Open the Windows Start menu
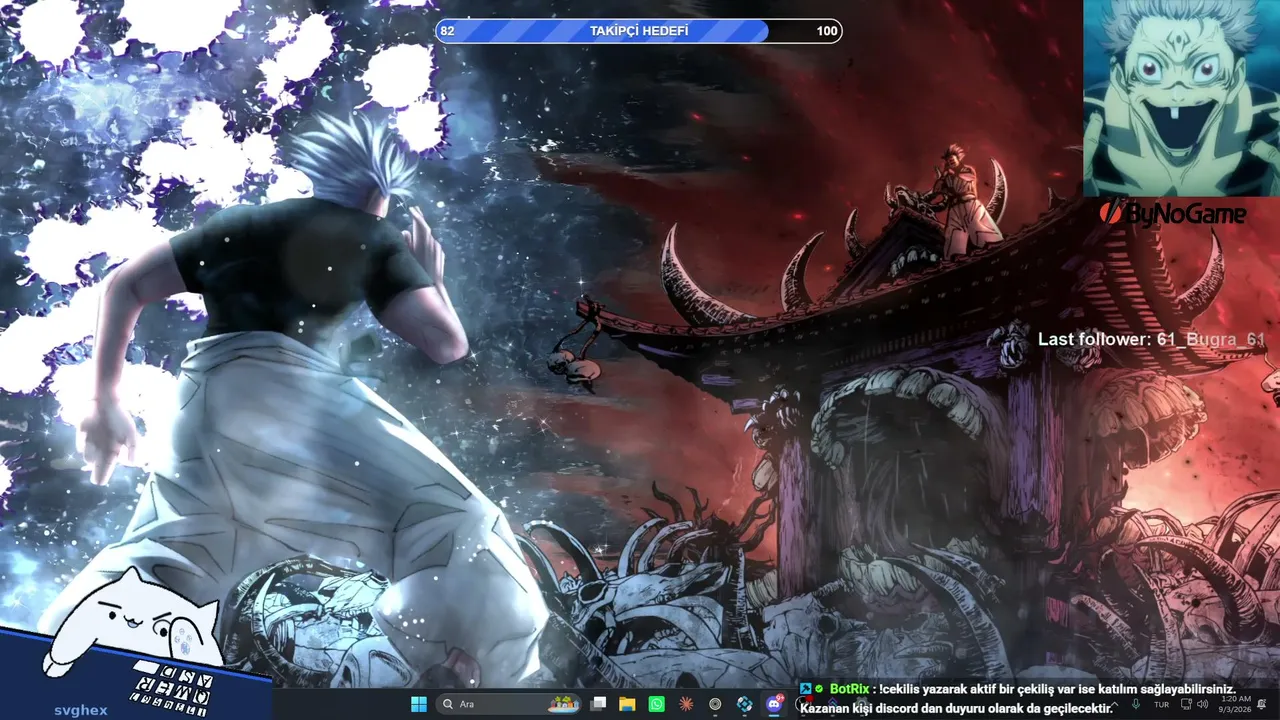Screen dimensions: 1280x720 [418, 704]
